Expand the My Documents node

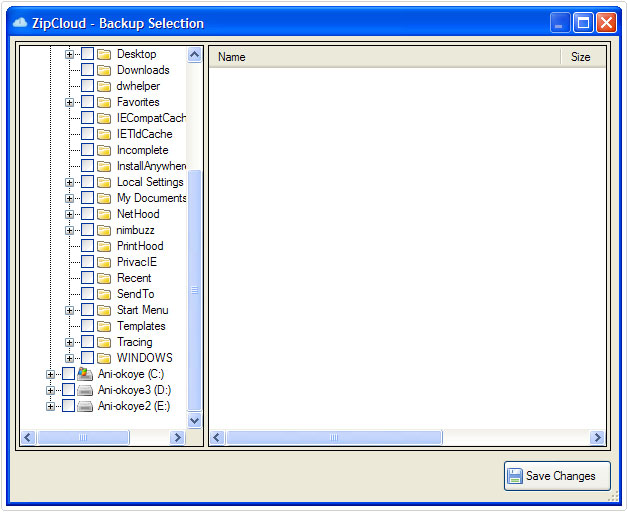coord(69,198)
